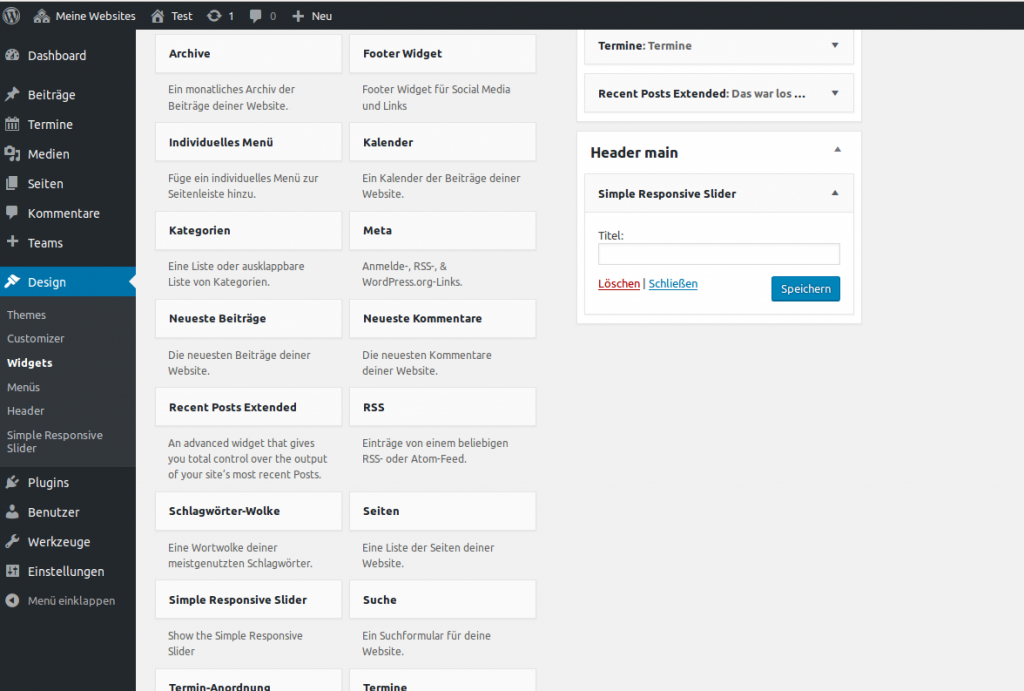Screen dimensions: 1024x691
Task: Select the Kategorien available widget
Action: [x=248, y=231]
